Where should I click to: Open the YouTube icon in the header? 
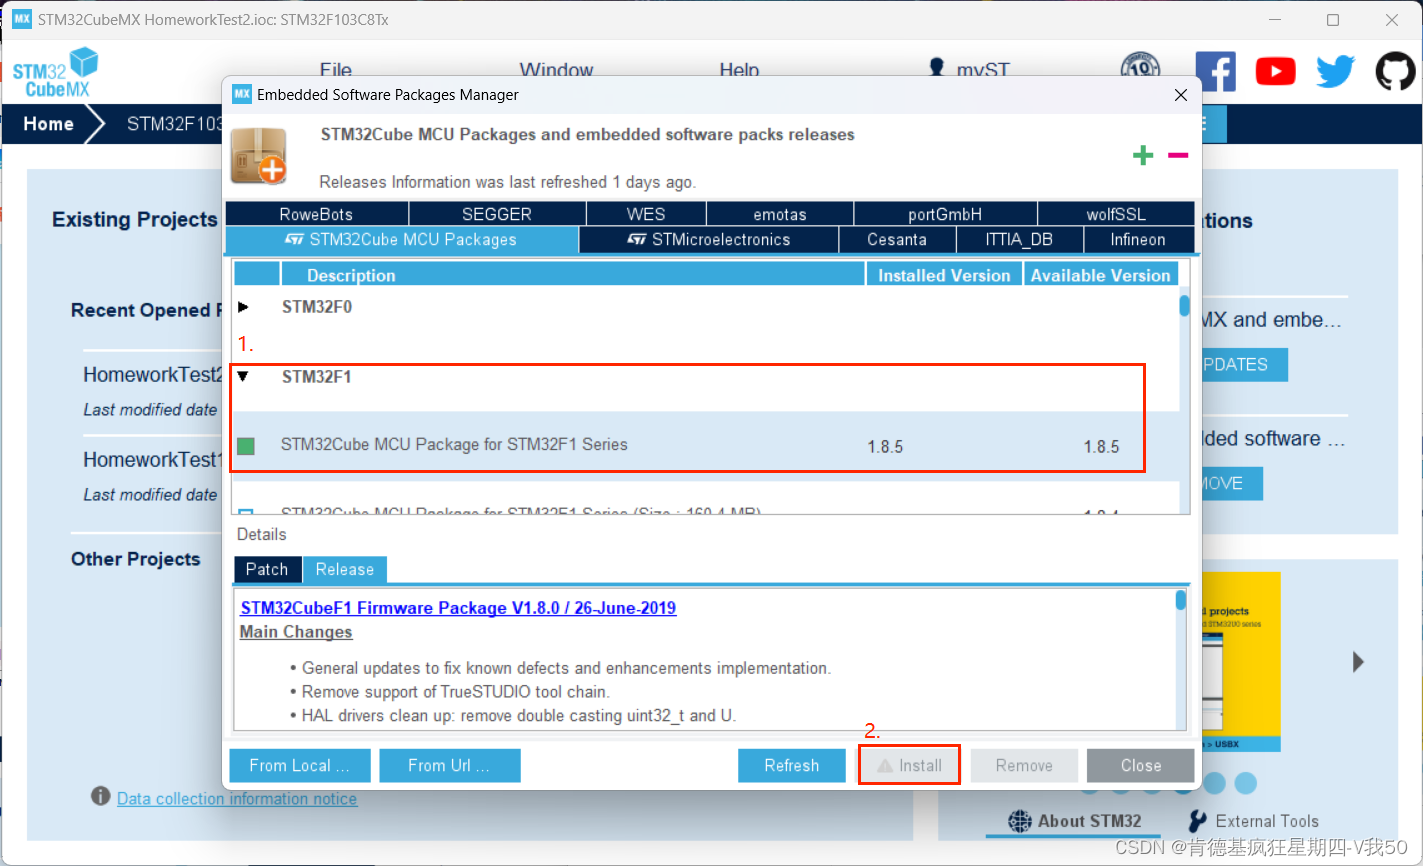pos(1275,71)
